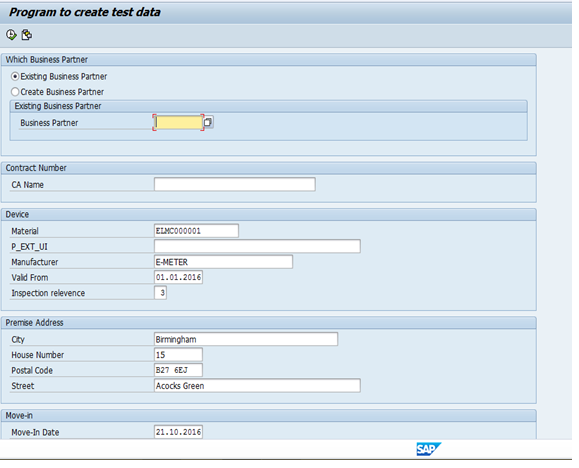Click the House Number field

(x=178, y=355)
